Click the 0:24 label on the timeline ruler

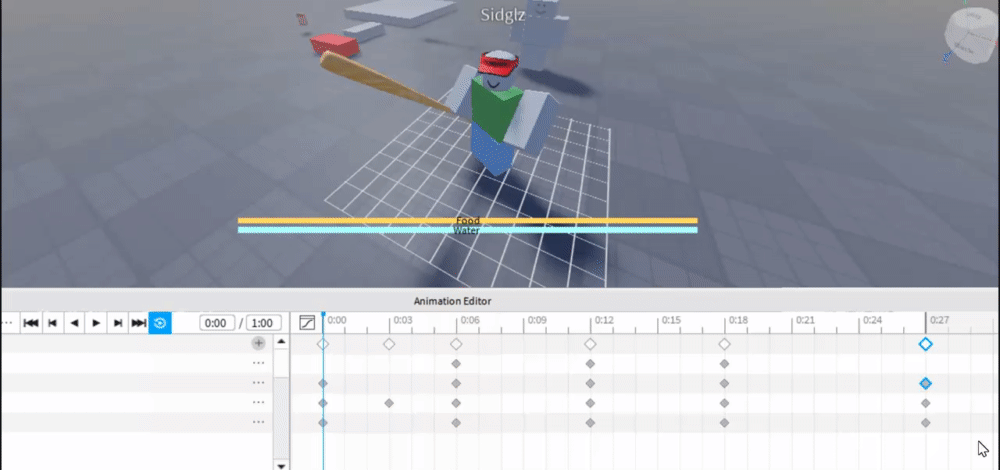pos(872,320)
